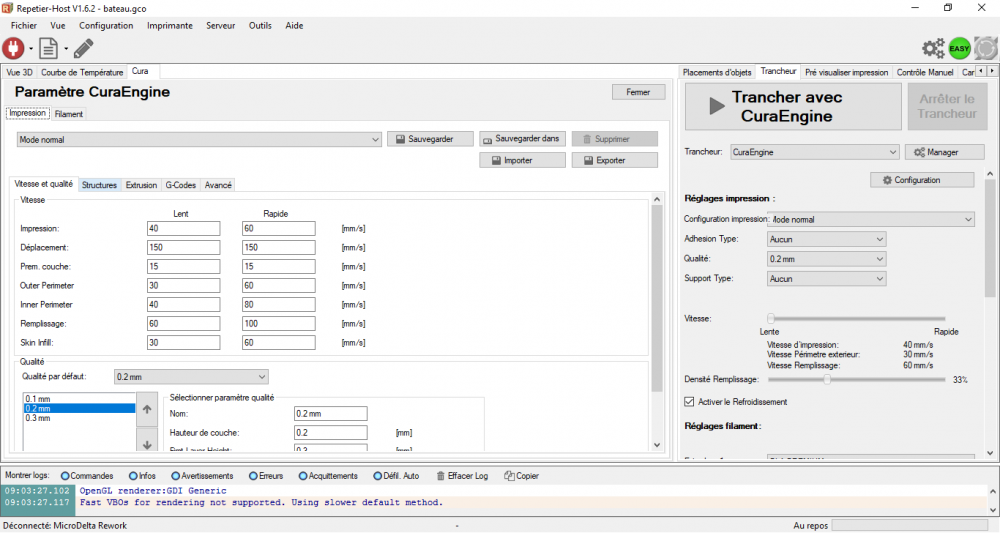This screenshot has height=533, width=1000.
Task: Open the Imprimante menu
Action: click(170, 26)
